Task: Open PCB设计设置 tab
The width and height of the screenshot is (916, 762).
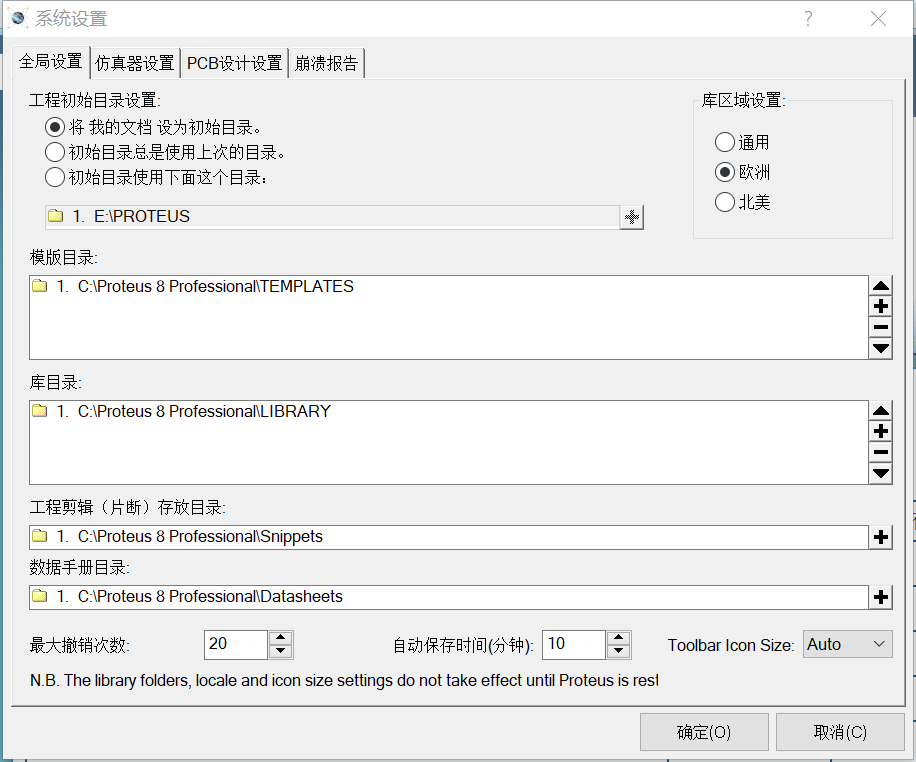Action: [x=234, y=63]
